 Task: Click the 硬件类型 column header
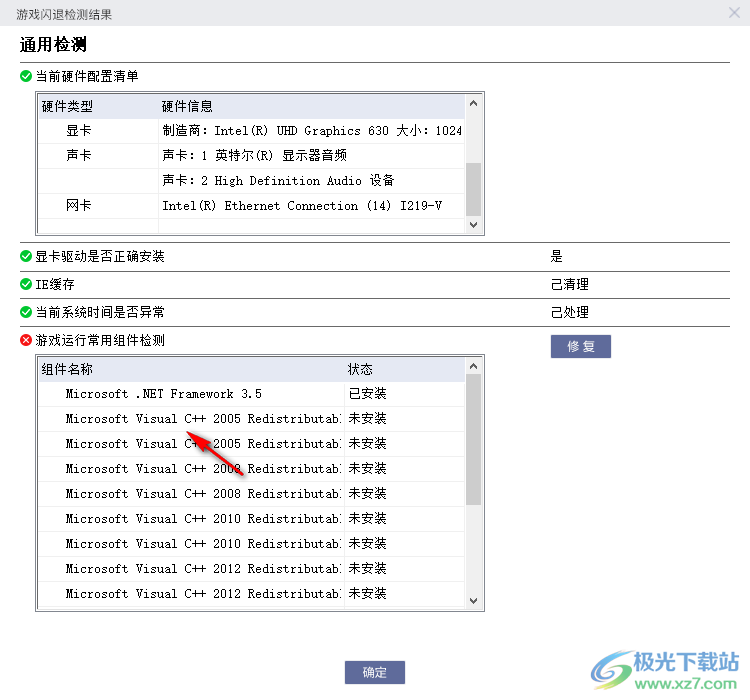click(98, 106)
